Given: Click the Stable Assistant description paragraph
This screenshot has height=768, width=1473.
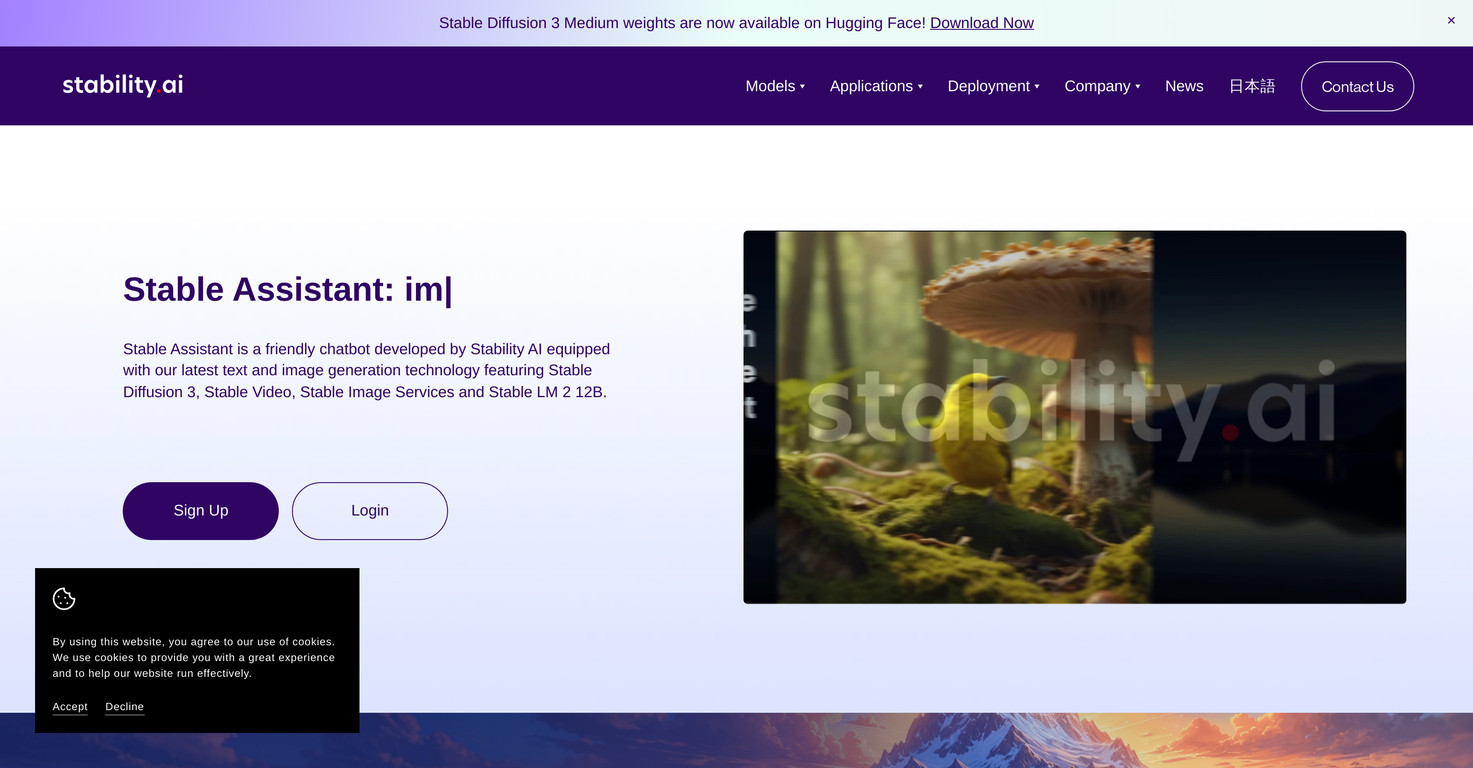Looking at the screenshot, I should pyautogui.click(x=366, y=370).
